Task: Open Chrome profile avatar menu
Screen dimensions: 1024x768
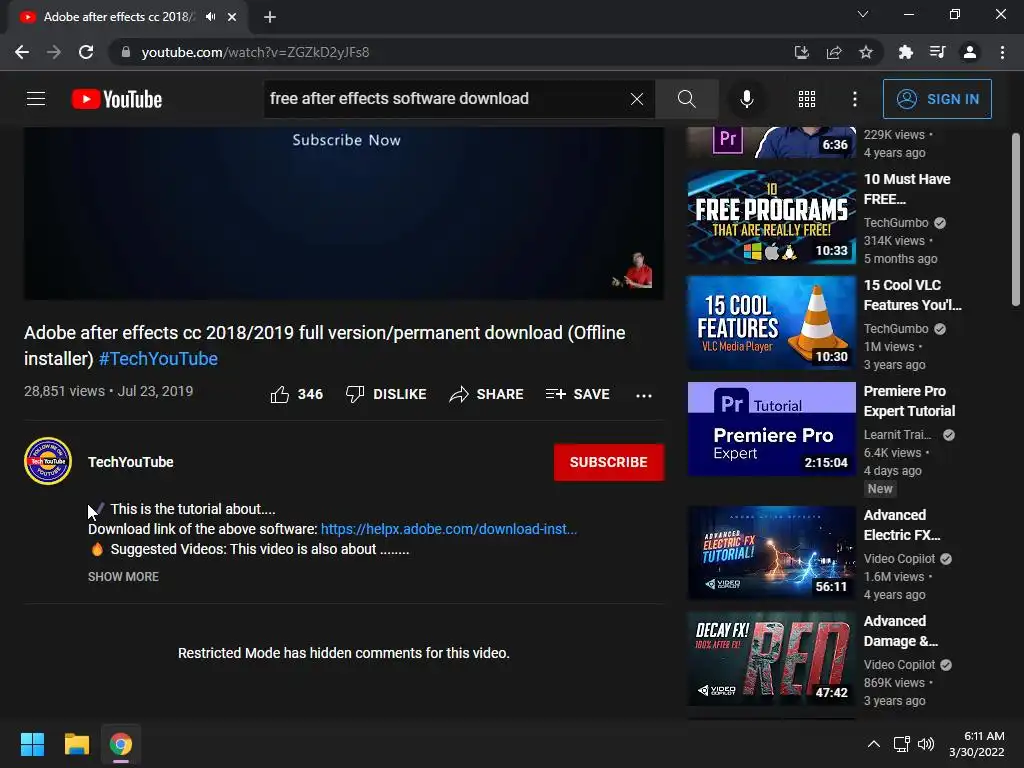Action: (x=970, y=52)
